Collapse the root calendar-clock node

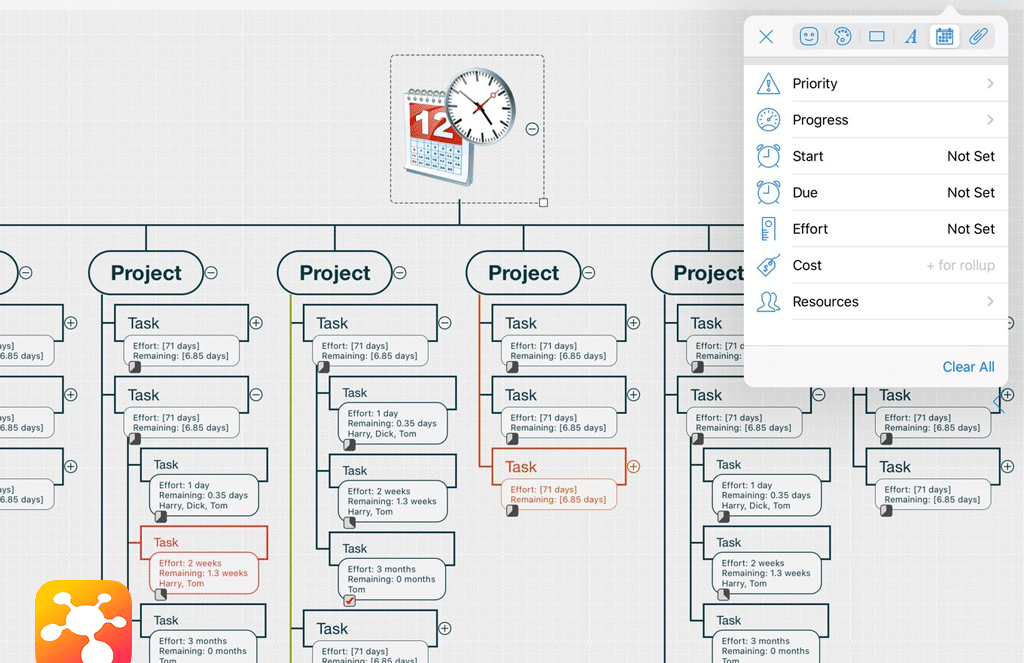[532, 129]
